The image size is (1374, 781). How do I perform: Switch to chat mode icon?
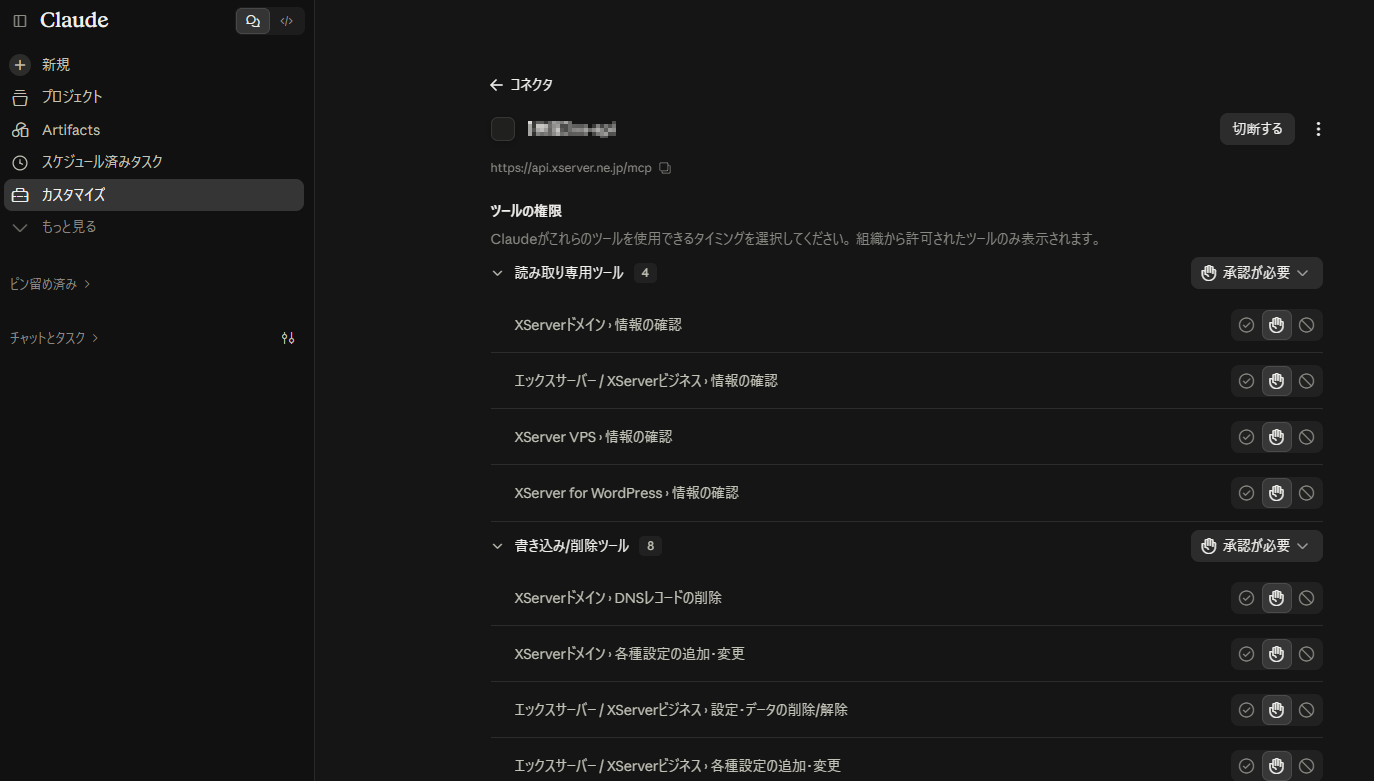pyautogui.click(x=253, y=21)
